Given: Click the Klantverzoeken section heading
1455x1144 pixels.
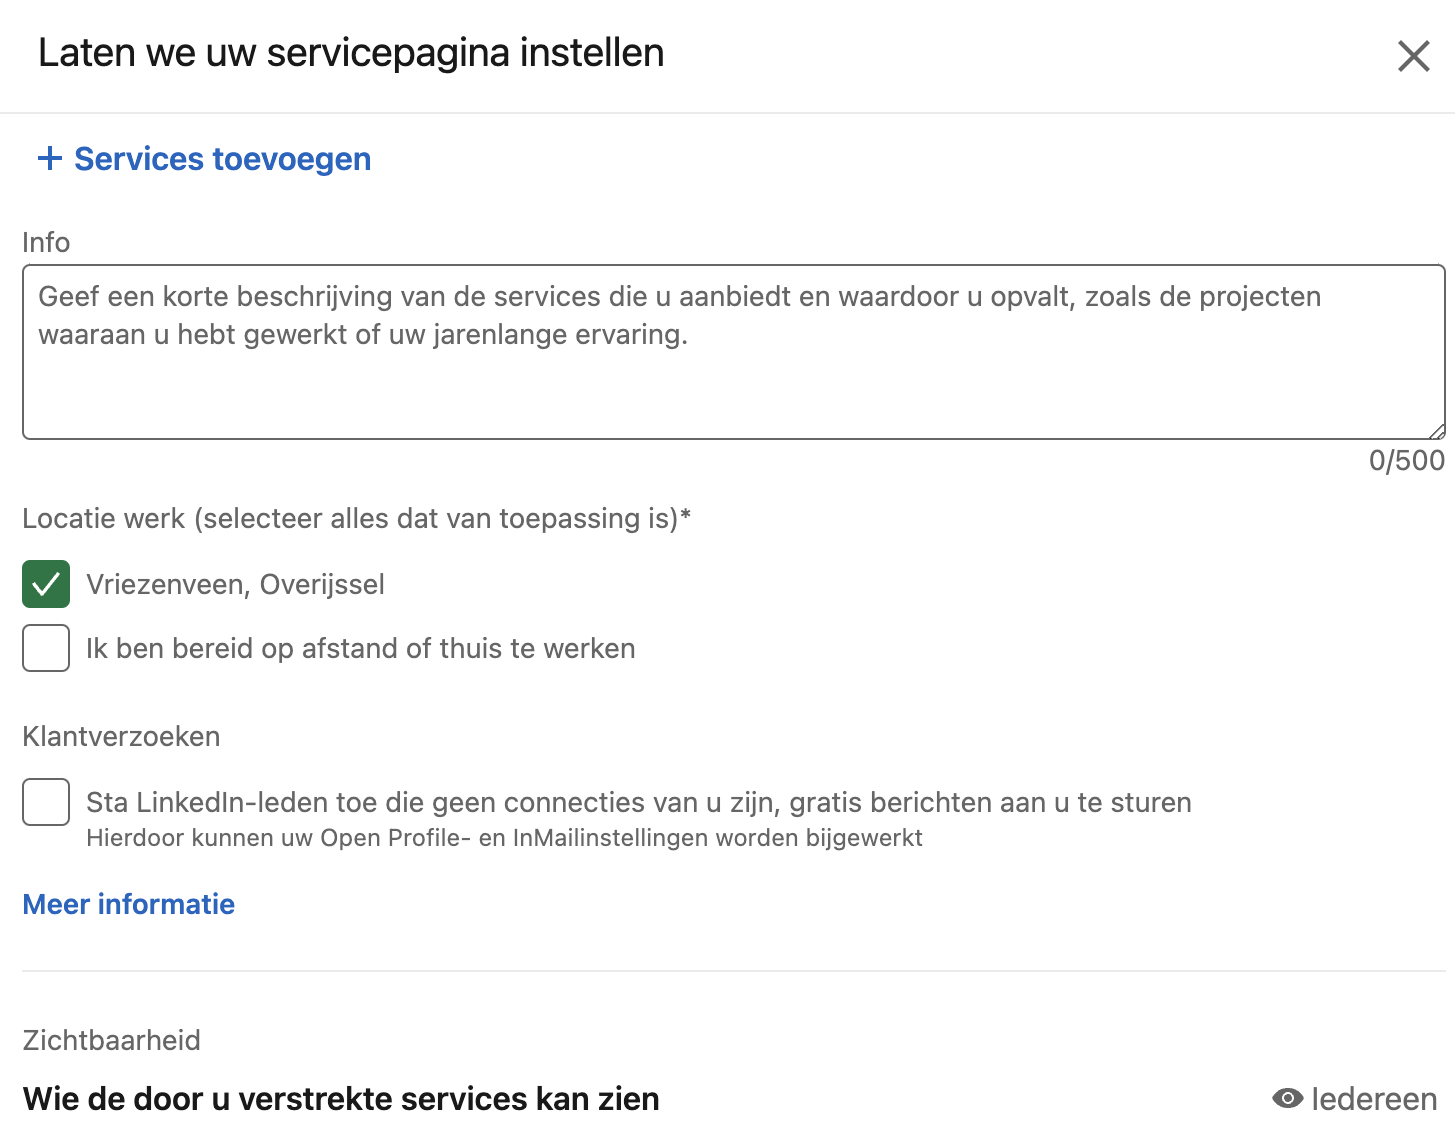Looking at the screenshot, I should pyautogui.click(x=121, y=736).
